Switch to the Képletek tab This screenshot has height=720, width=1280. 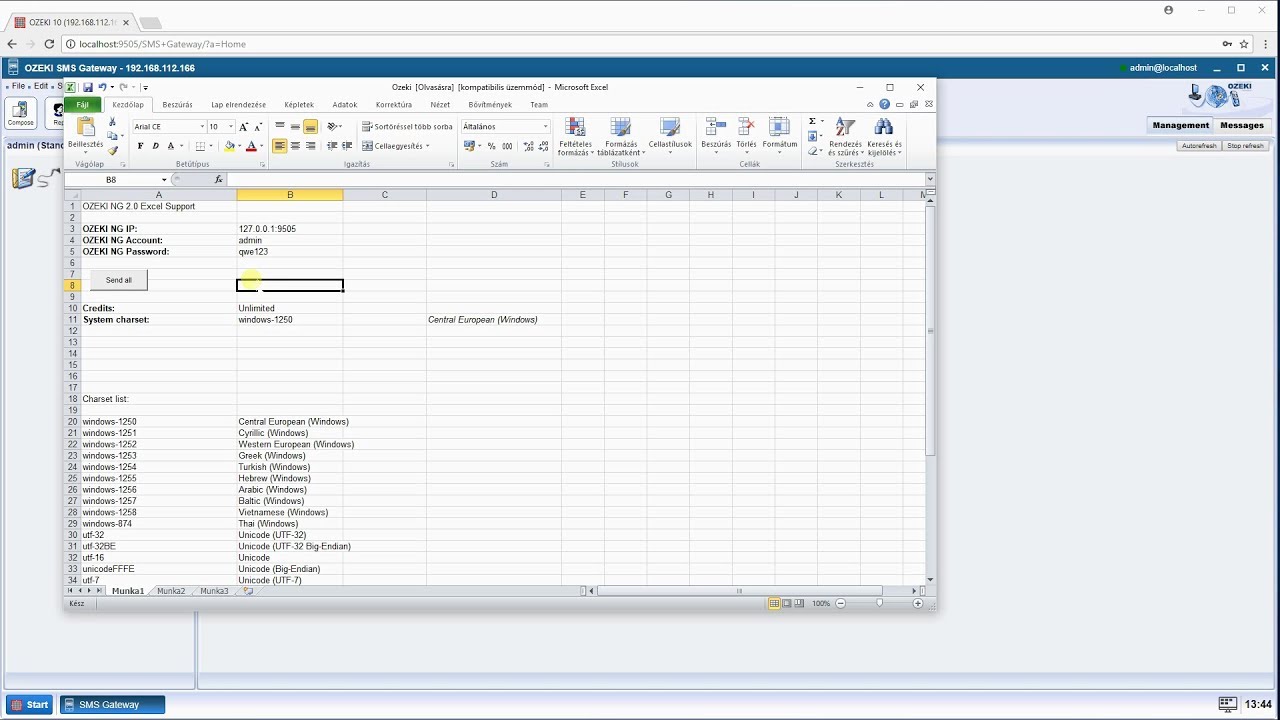coord(299,105)
